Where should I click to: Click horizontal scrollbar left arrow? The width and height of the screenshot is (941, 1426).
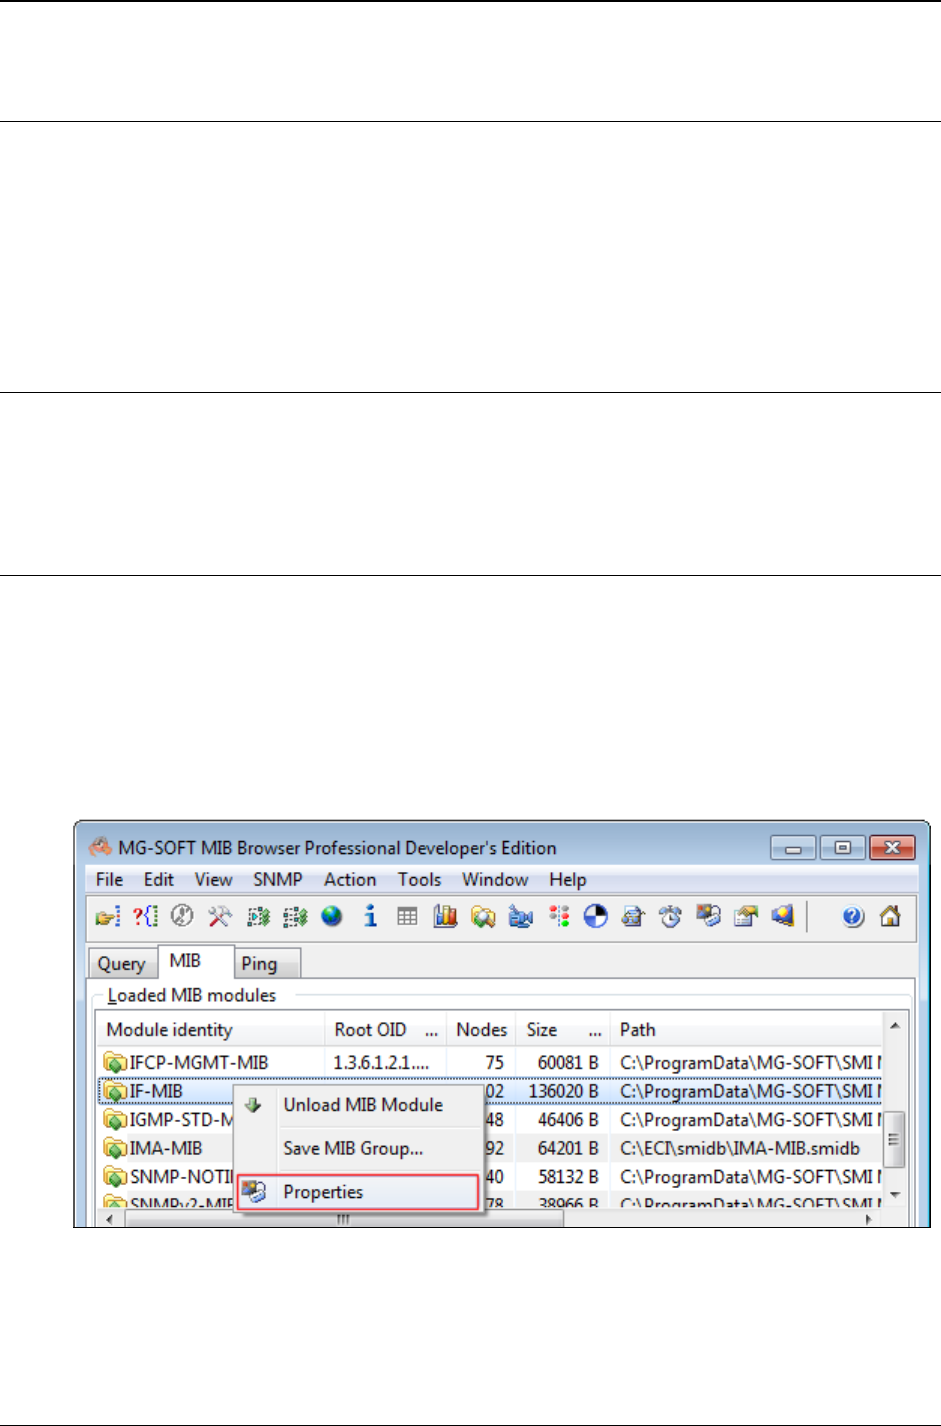point(109,1219)
